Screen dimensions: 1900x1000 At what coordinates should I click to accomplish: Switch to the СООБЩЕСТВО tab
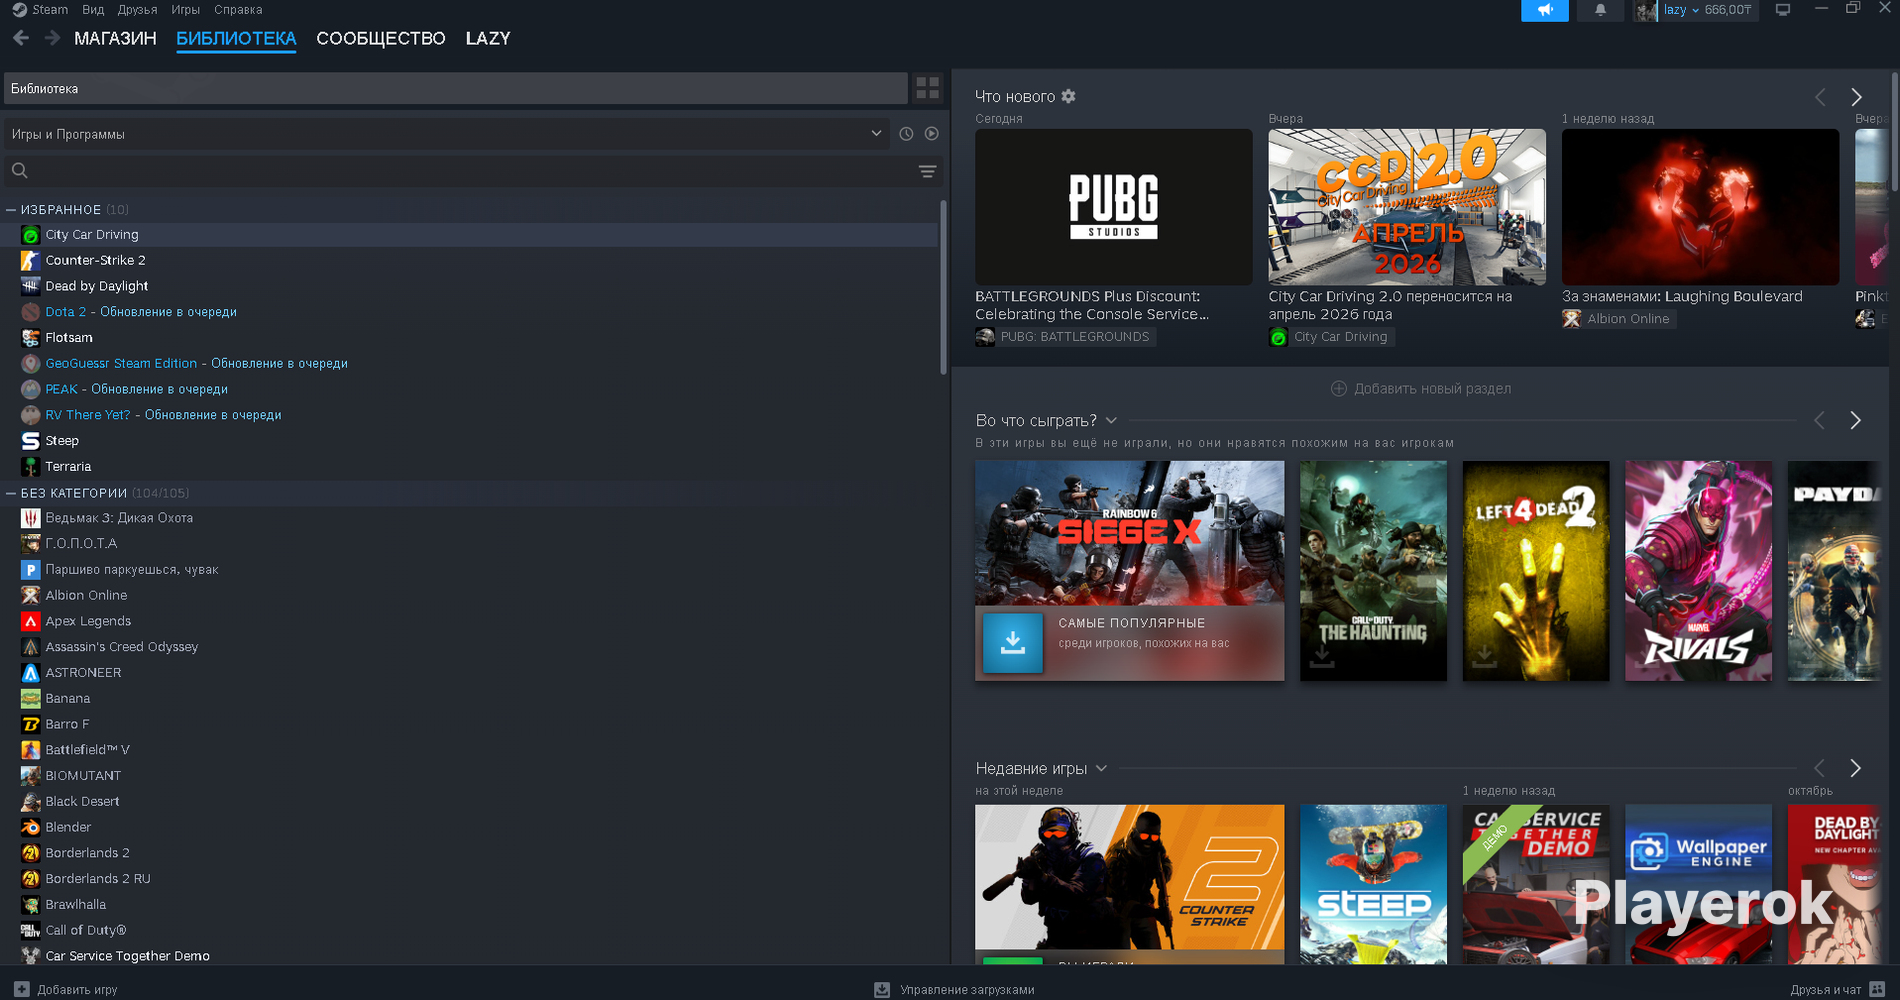pyautogui.click(x=381, y=39)
